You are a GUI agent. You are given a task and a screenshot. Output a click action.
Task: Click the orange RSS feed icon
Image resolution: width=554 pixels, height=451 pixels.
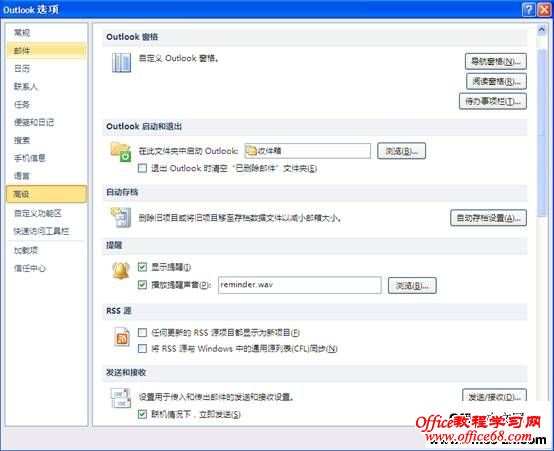(x=122, y=337)
